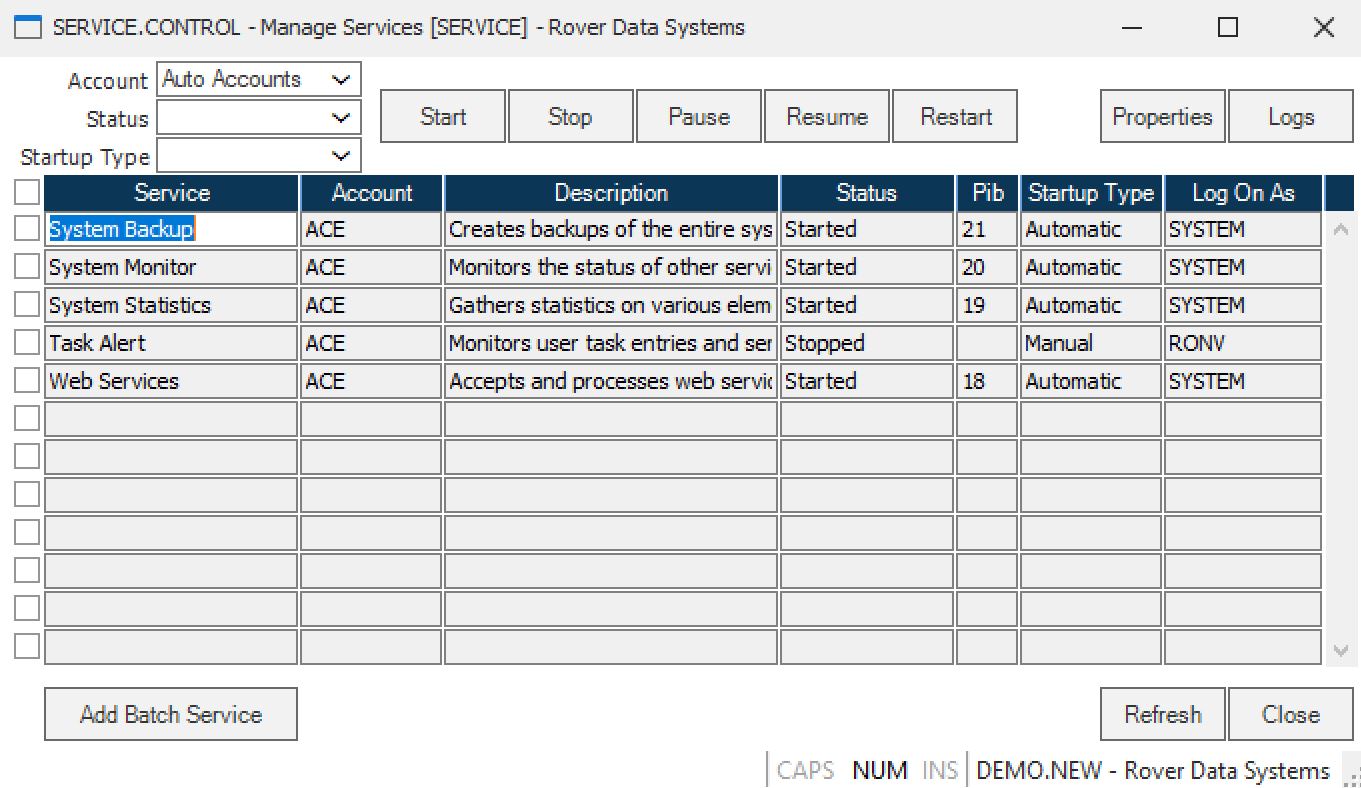Open Properties for the selected service
Image resolution: width=1361 pixels, height=788 pixels.
coord(1161,116)
